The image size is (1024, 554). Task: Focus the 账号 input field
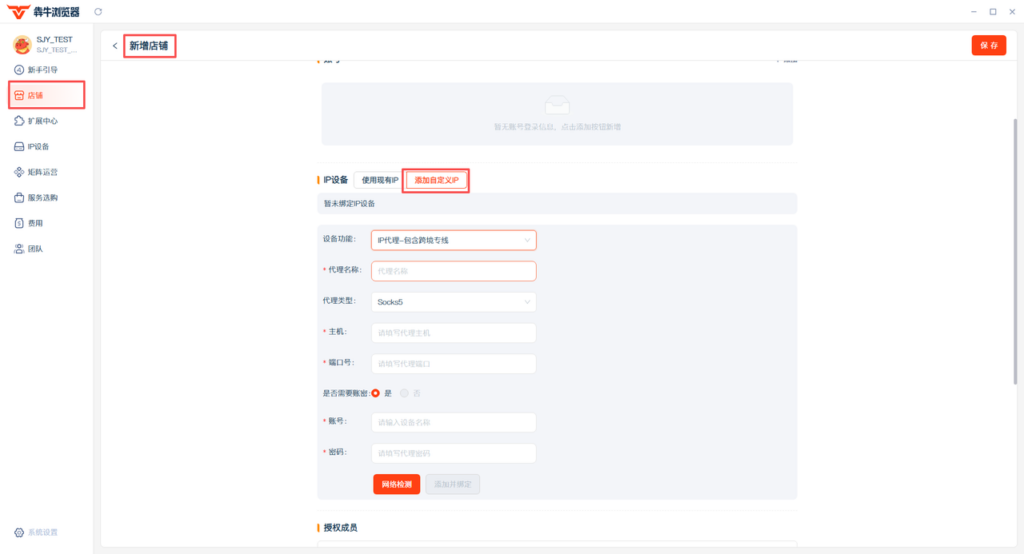454,422
